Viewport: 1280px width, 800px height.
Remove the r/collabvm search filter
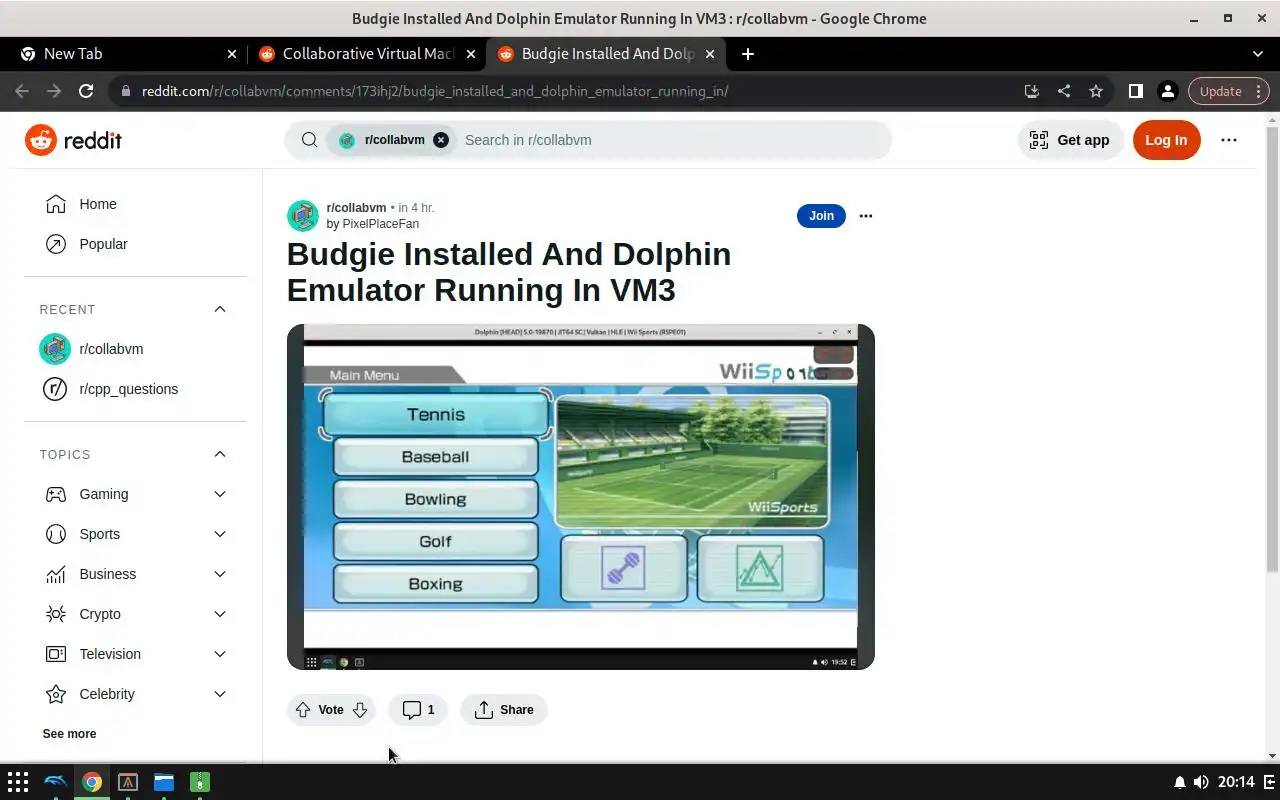441,140
